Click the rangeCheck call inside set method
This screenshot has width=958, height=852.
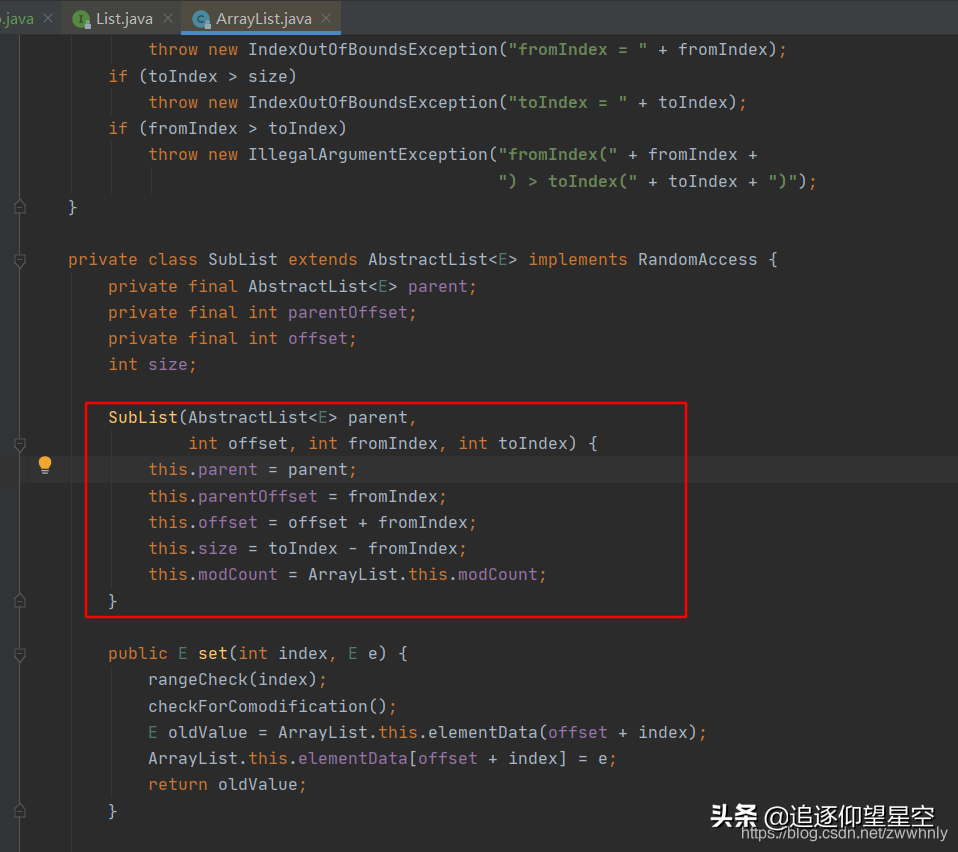[x=188, y=679]
